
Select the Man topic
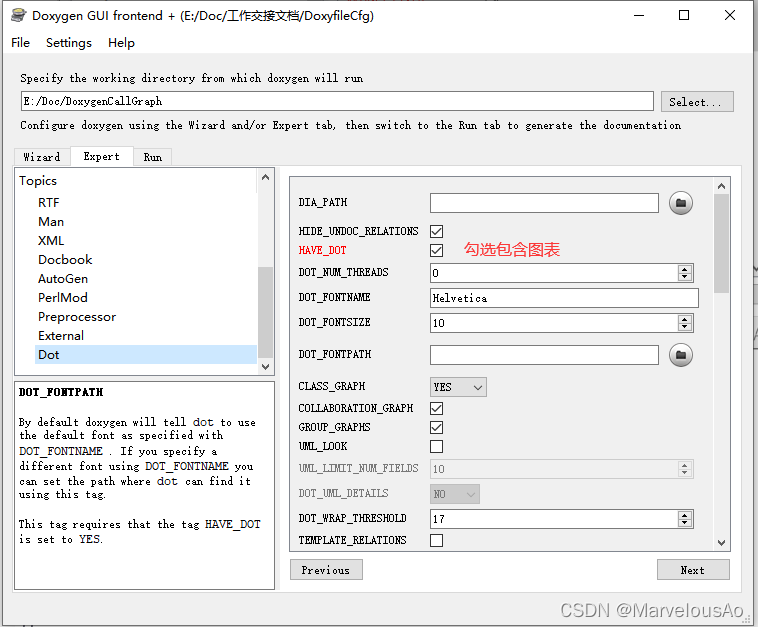[x=51, y=221]
